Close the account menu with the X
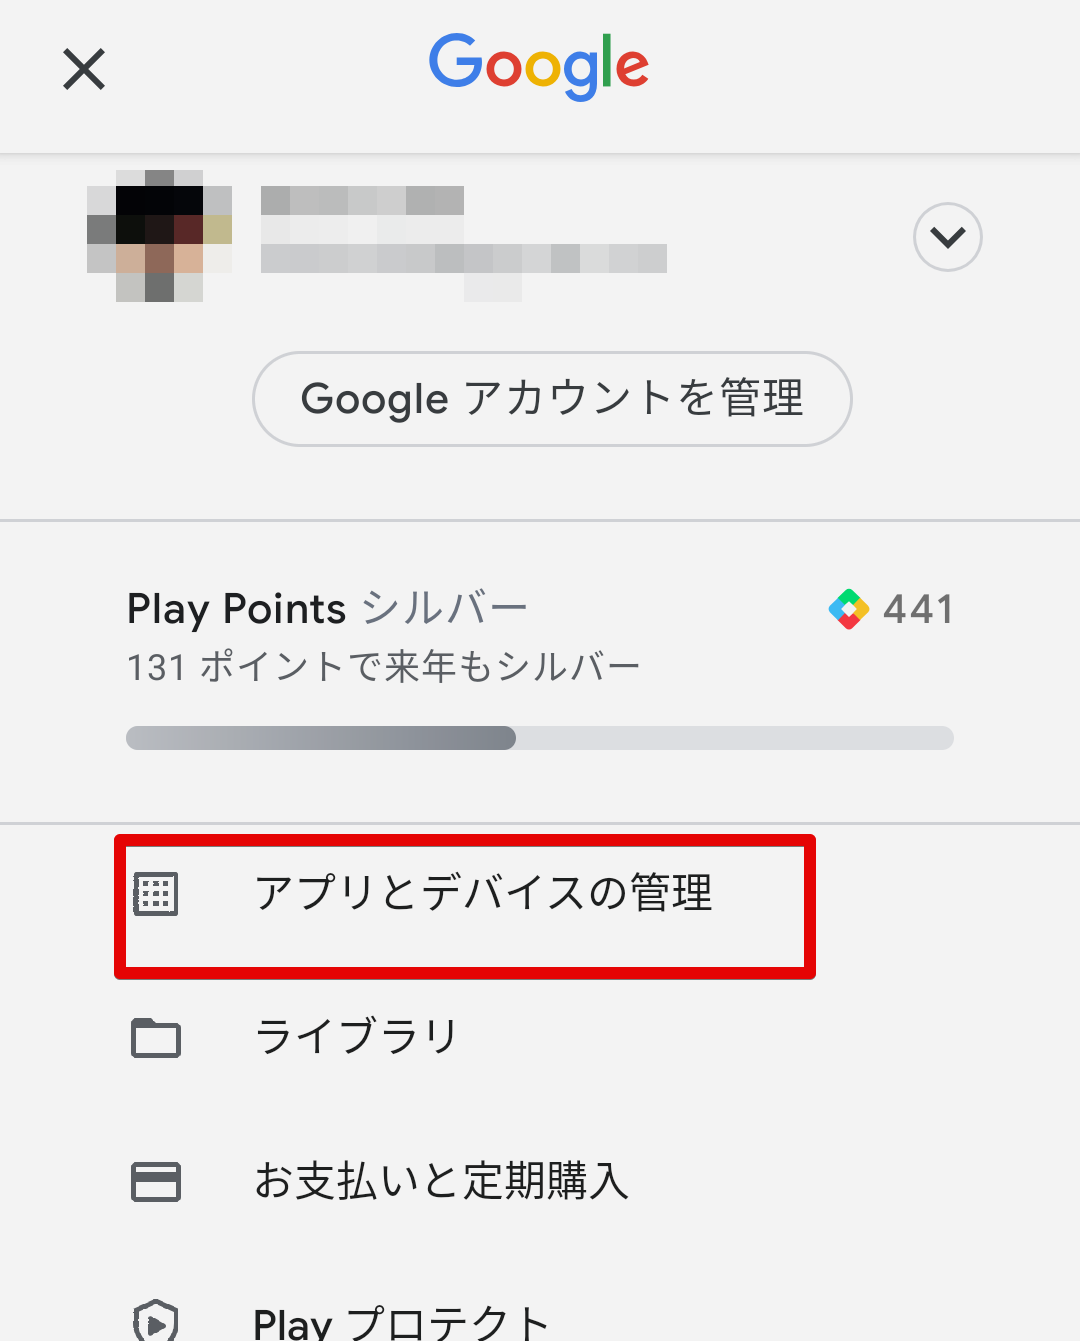 [83, 70]
